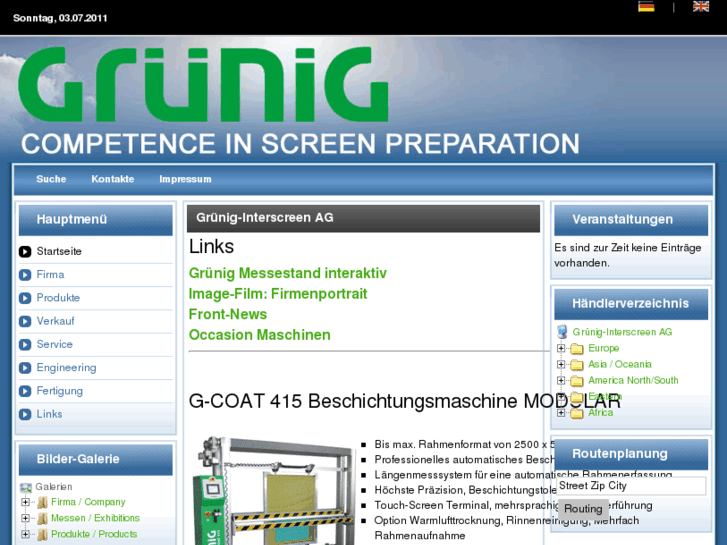Open the Europe dealer link
This screenshot has height=545, width=727.
(603, 348)
